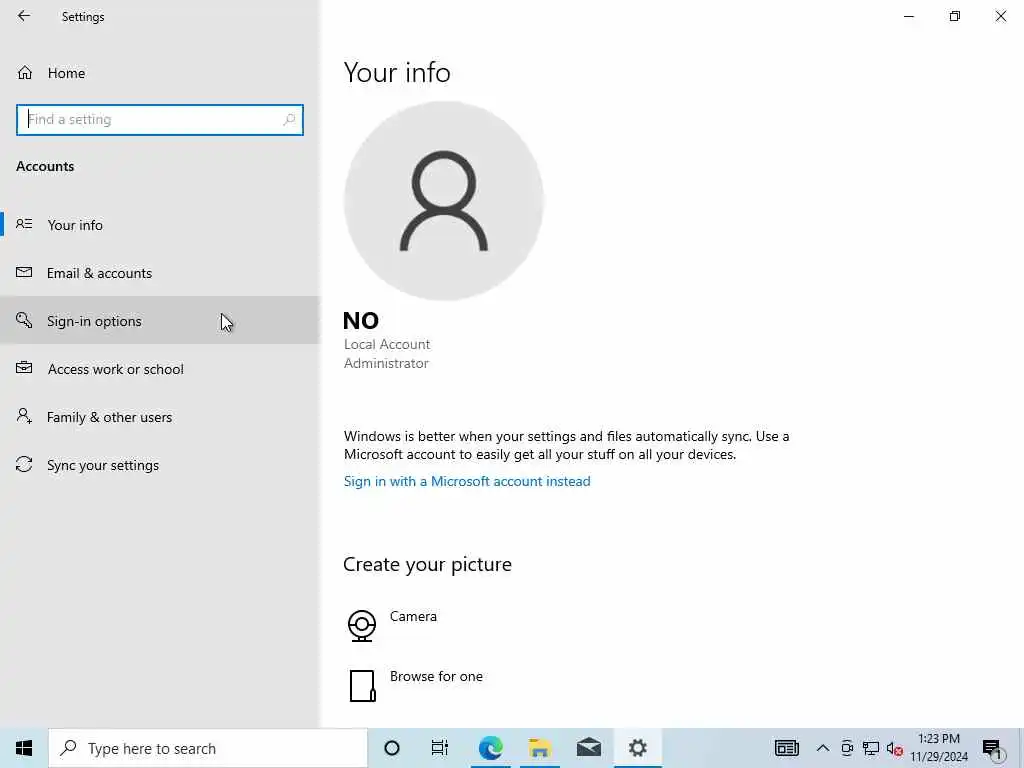This screenshot has width=1024, height=768.
Task: Click the Accounts heading in the sidebar
Action: (x=45, y=167)
